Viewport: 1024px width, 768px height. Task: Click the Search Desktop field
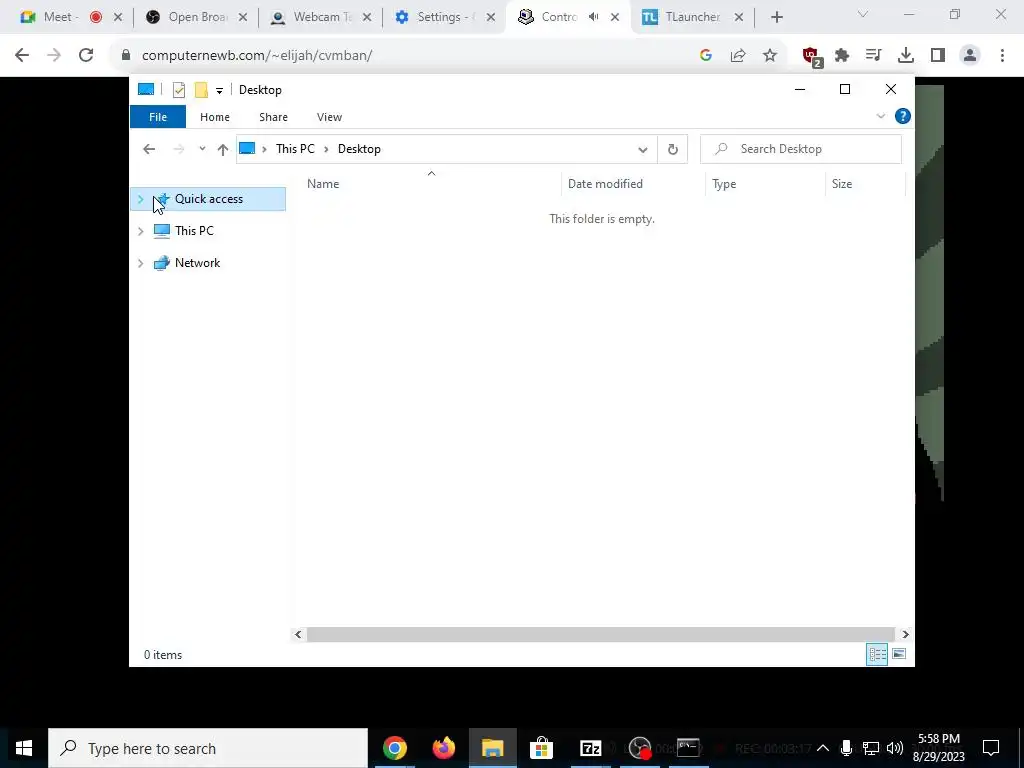pos(801,149)
